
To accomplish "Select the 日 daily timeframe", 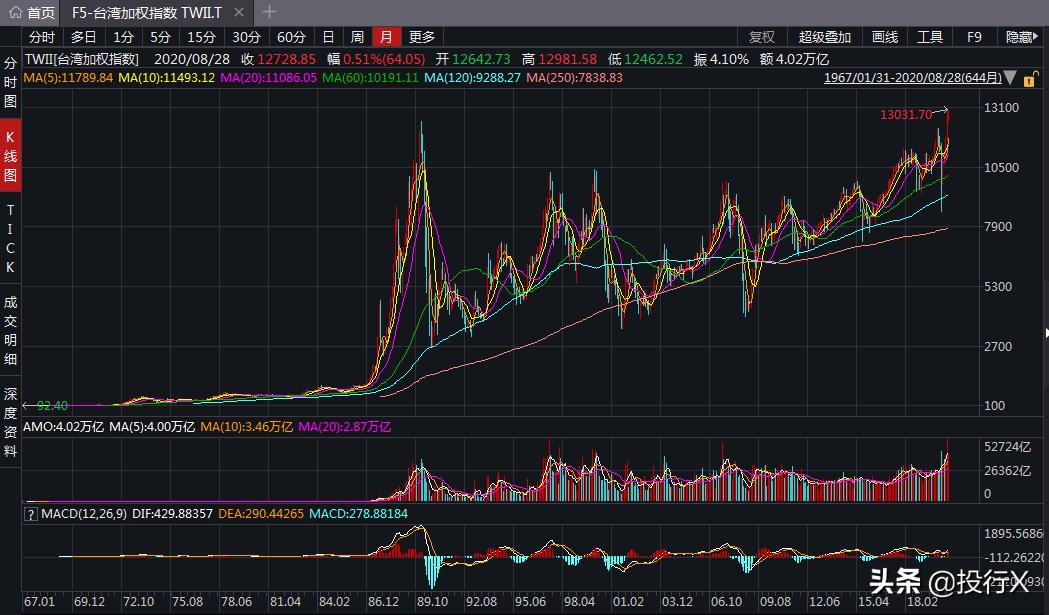I will [328, 37].
